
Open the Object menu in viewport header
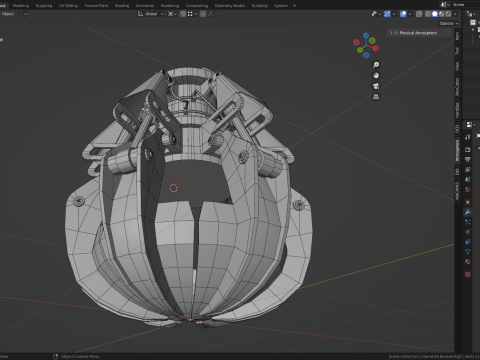click(x=8, y=14)
